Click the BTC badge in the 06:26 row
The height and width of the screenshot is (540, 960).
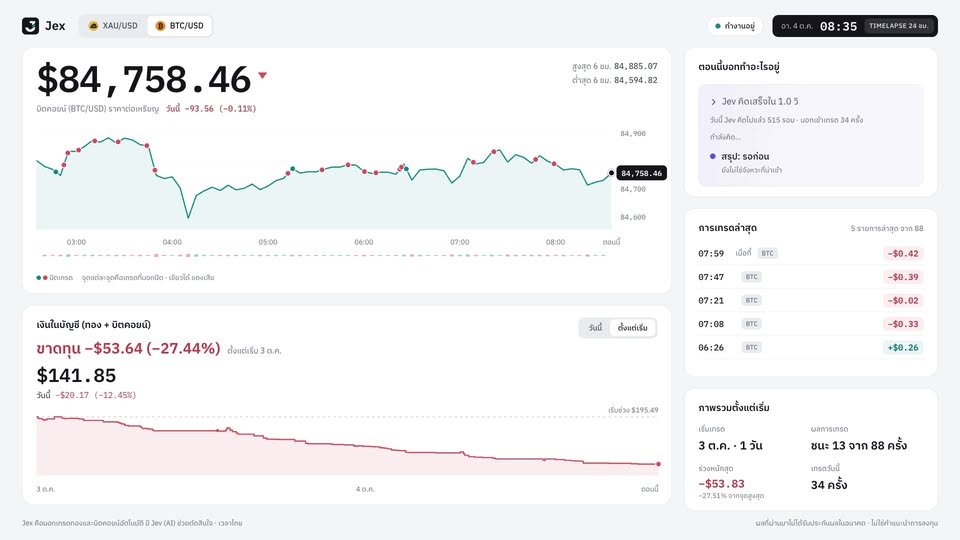click(x=752, y=347)
